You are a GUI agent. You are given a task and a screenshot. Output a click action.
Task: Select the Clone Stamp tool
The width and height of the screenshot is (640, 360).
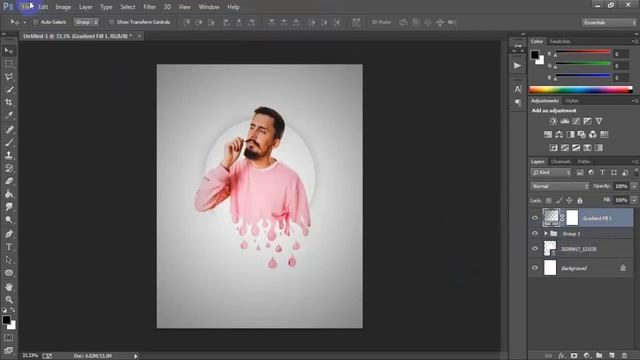9,155
